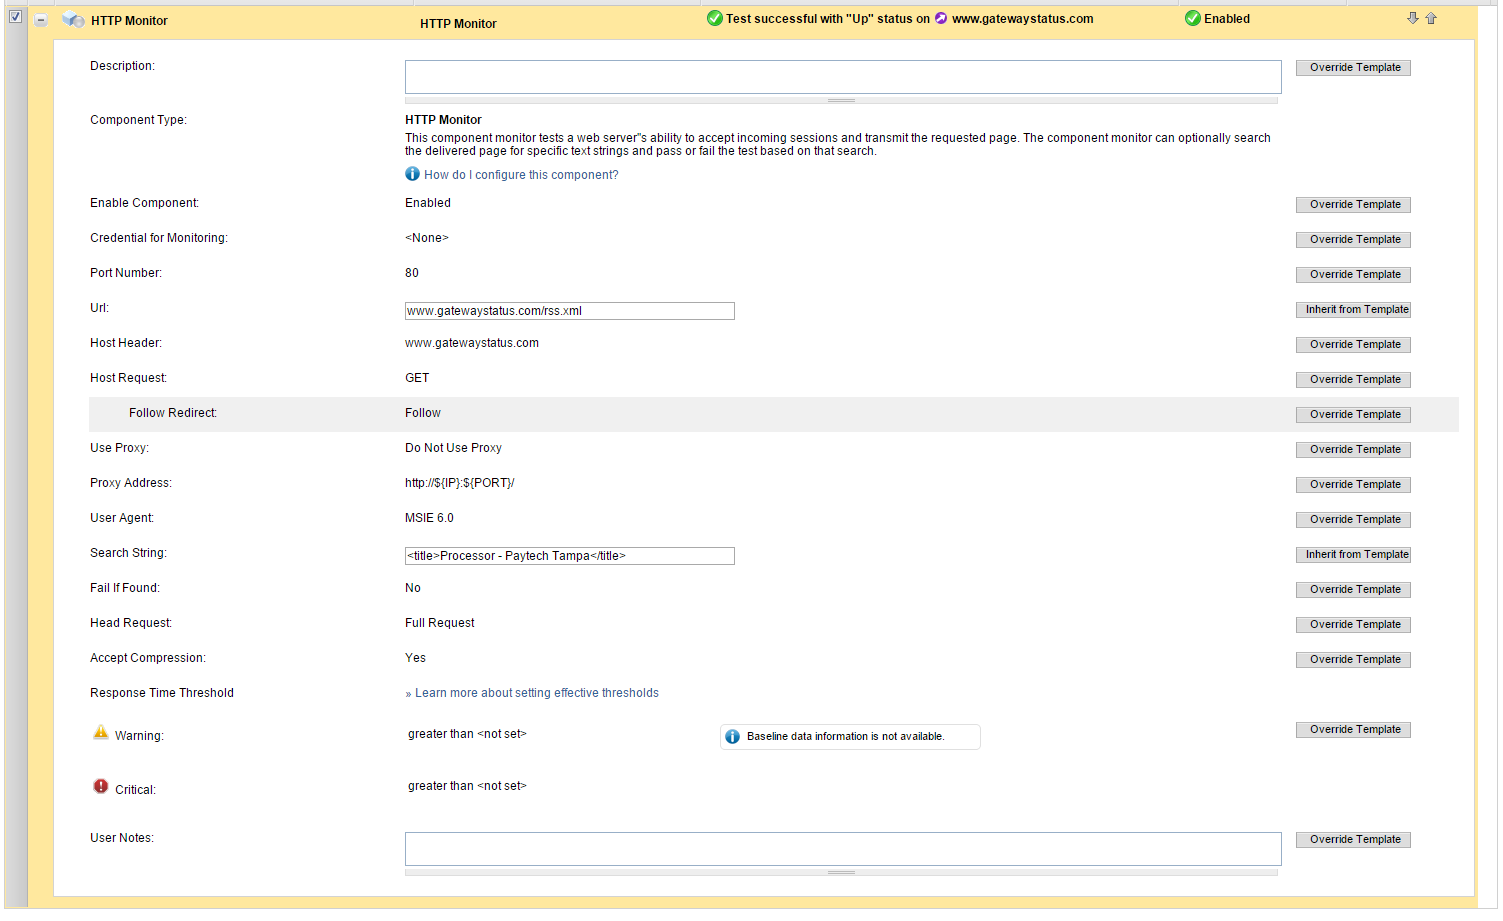Click the 'Do Not Use Proxy' value

453,448
